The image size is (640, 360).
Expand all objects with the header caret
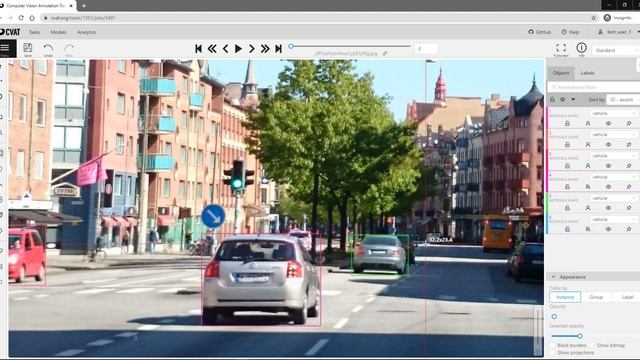pyautogui.click(x=573, y=100)
